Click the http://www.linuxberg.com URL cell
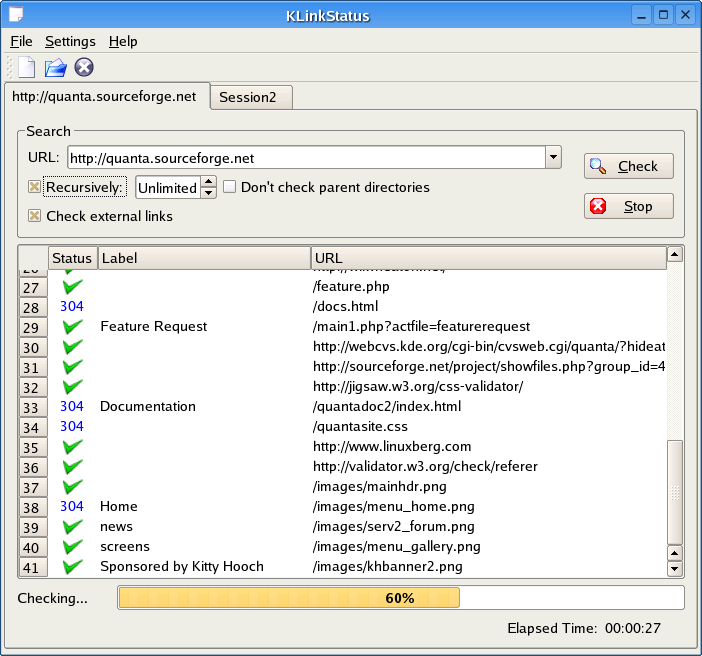This screenshot has width=702, height=656. [392, 446]
